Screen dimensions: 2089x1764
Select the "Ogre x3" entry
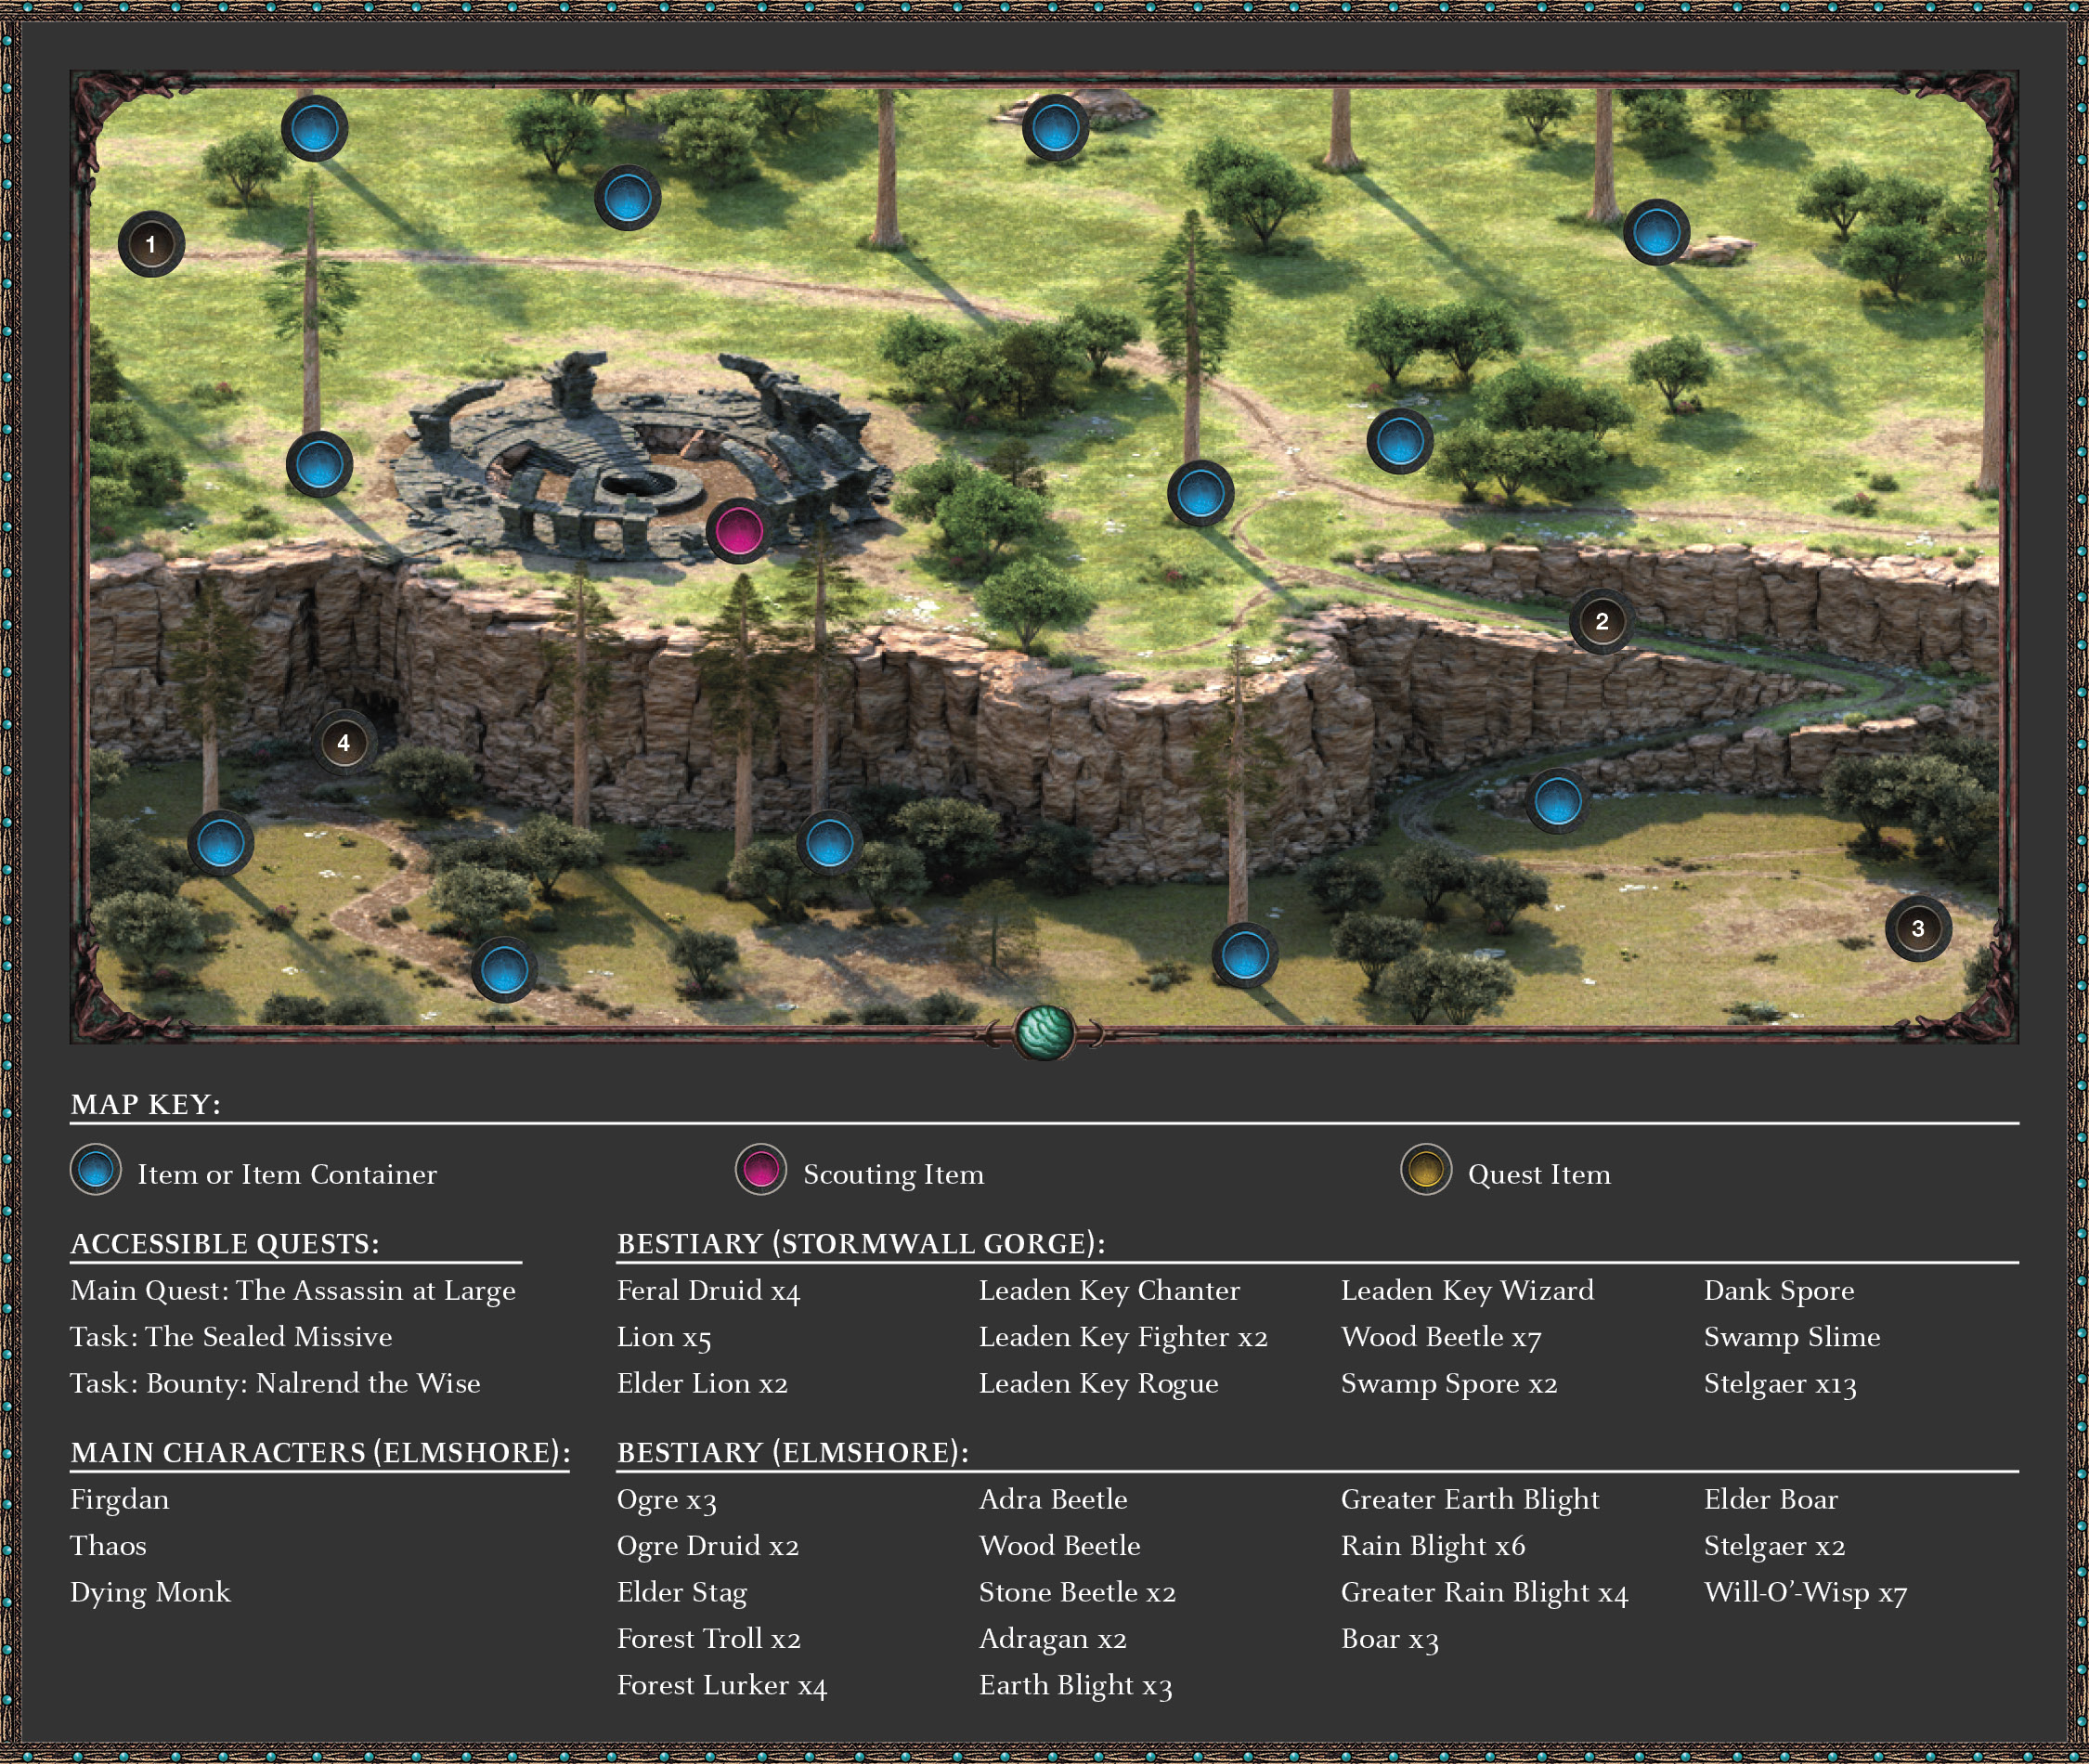666,1499
